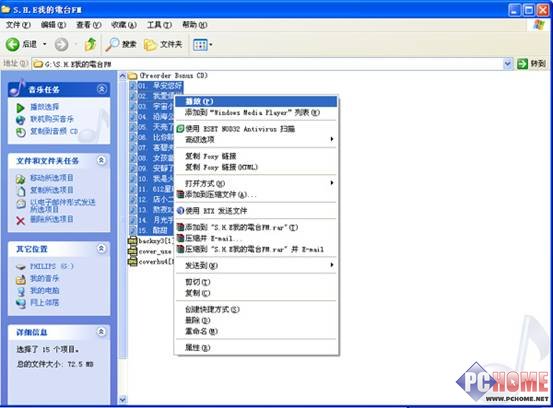Image resolution: width=553 pixels, height=408 pixels.
Task: Open the address bar dropdown arrow
Action: coord(508,64)
